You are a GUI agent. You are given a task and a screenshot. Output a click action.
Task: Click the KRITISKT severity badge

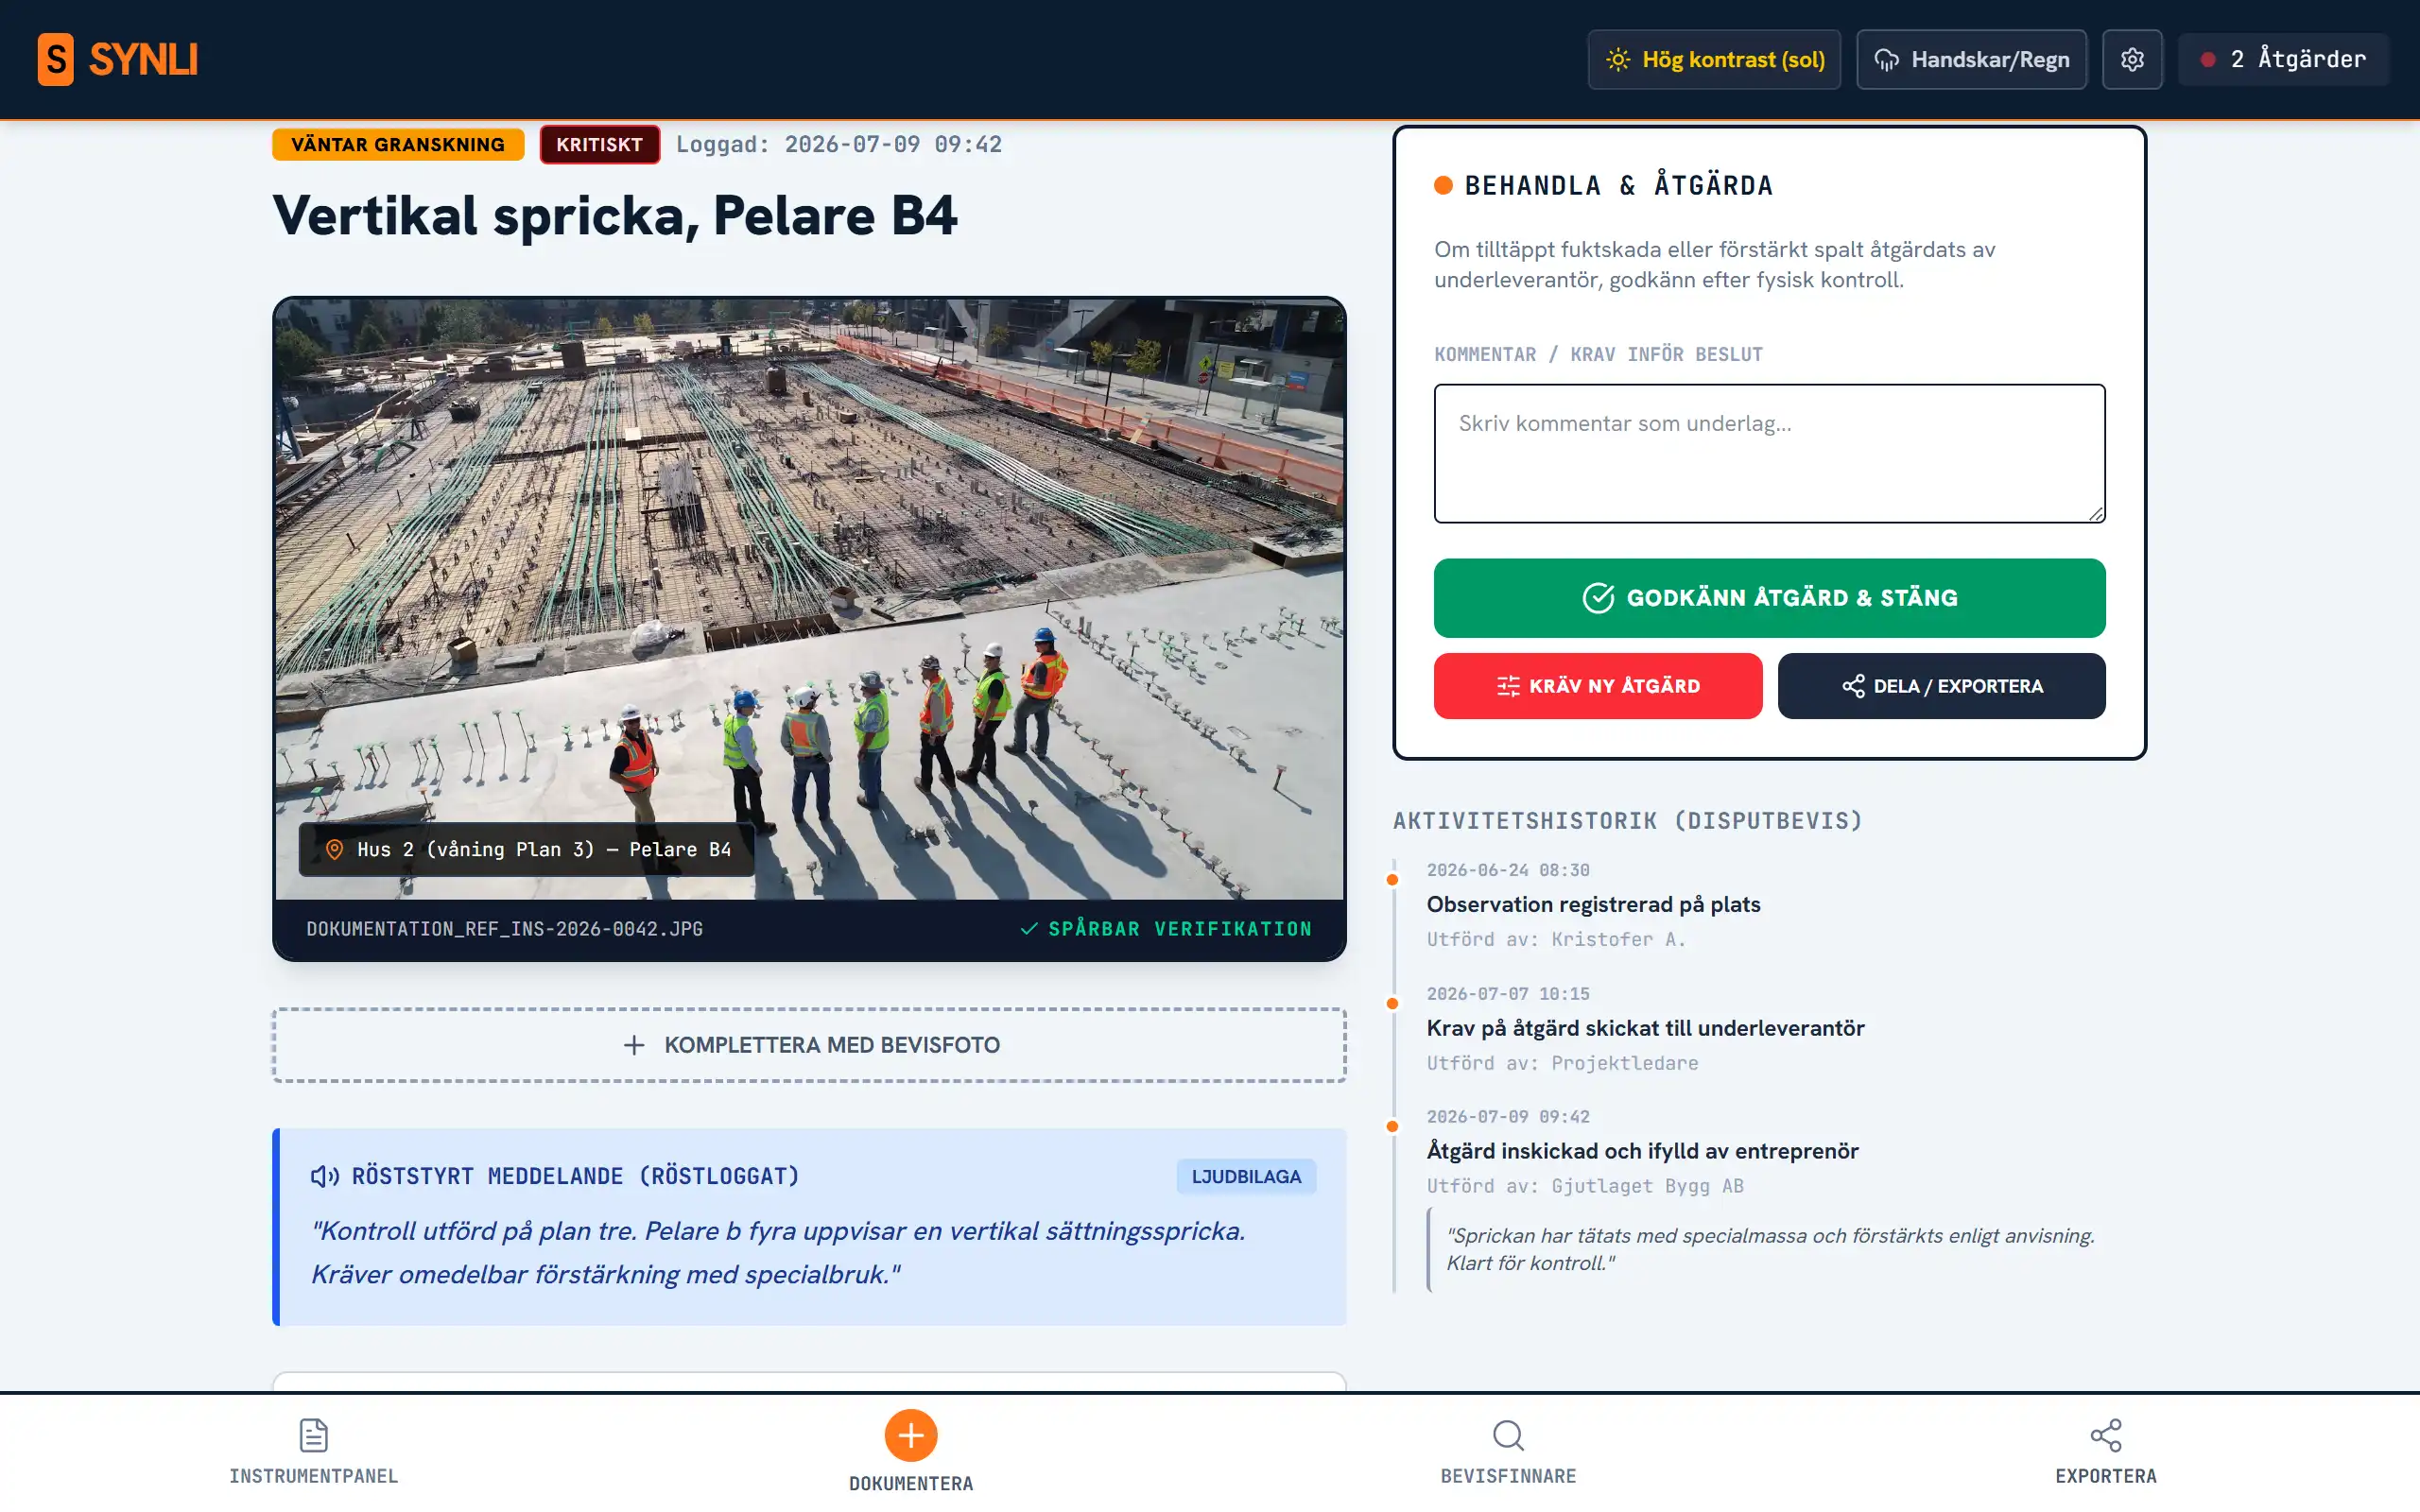(x=599, y=144)
